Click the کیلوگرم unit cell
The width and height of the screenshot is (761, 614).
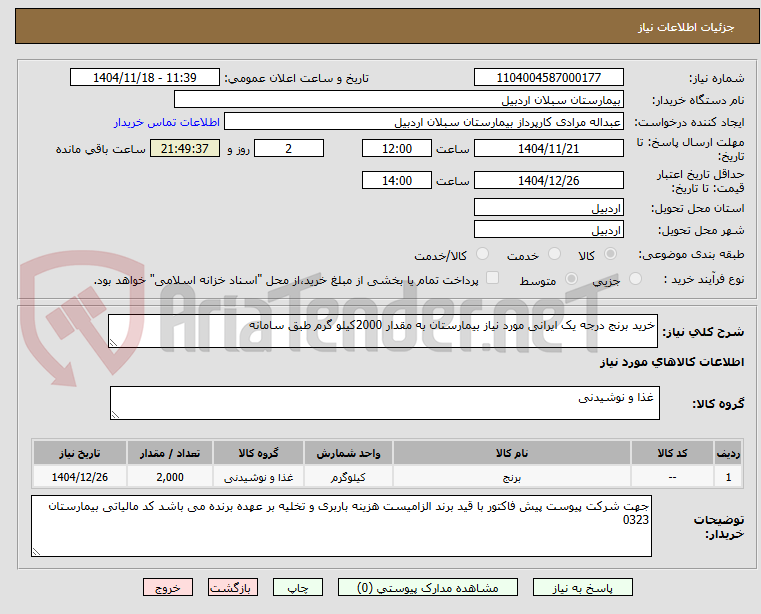(348, 477)
